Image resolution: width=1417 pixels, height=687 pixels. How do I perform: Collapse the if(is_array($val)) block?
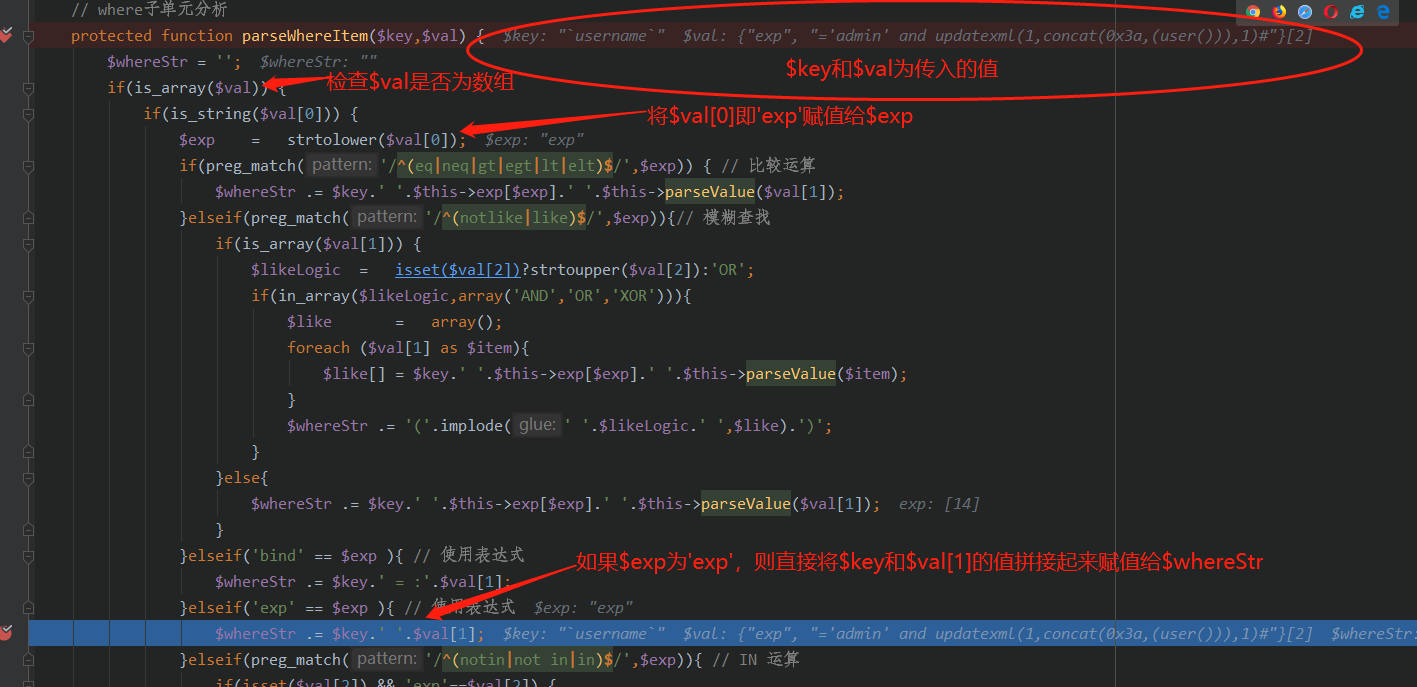(x=29, y=88)
